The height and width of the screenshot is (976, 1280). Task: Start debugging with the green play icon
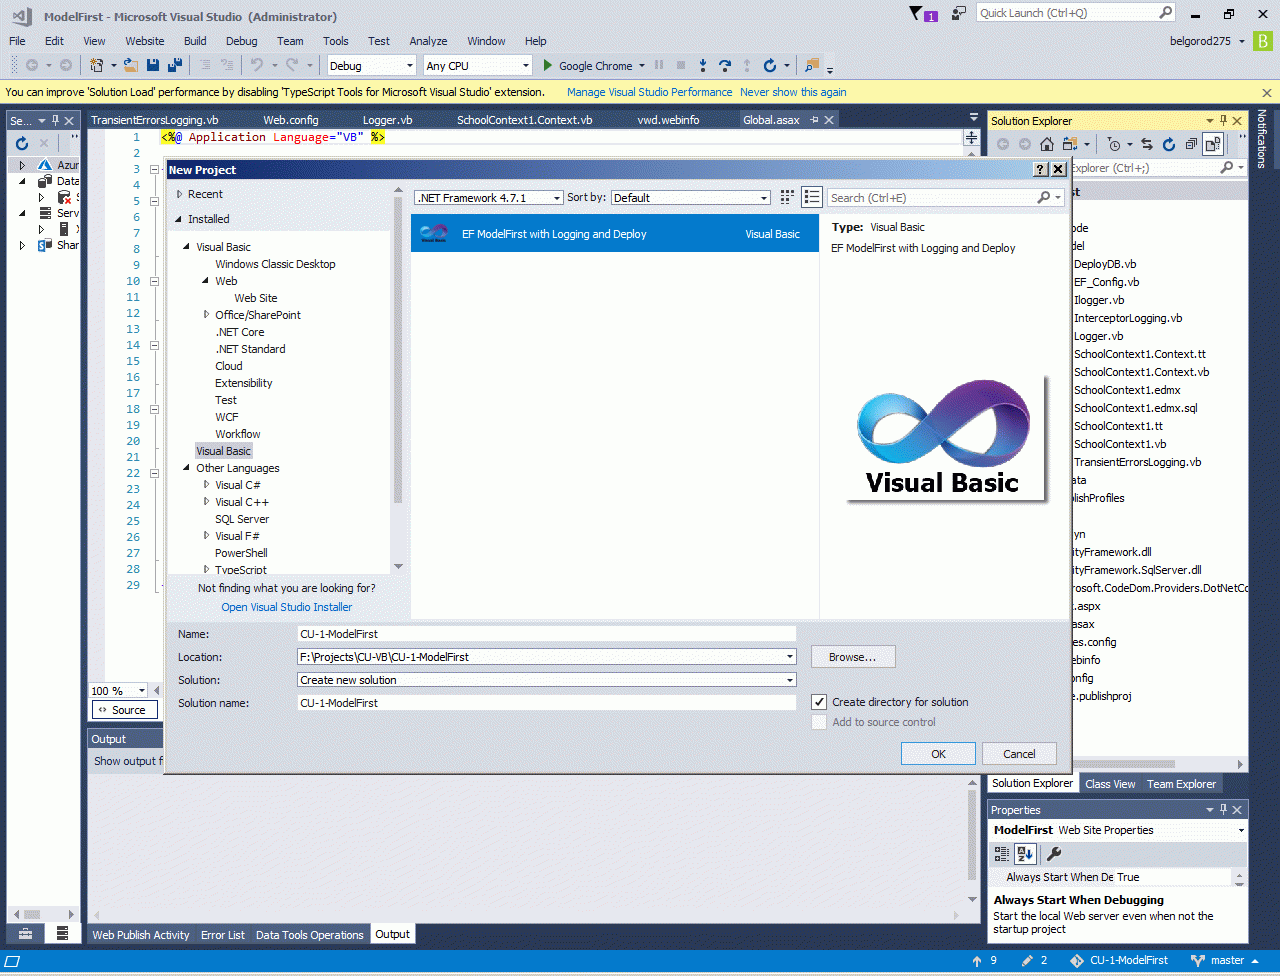click(547, 66)
